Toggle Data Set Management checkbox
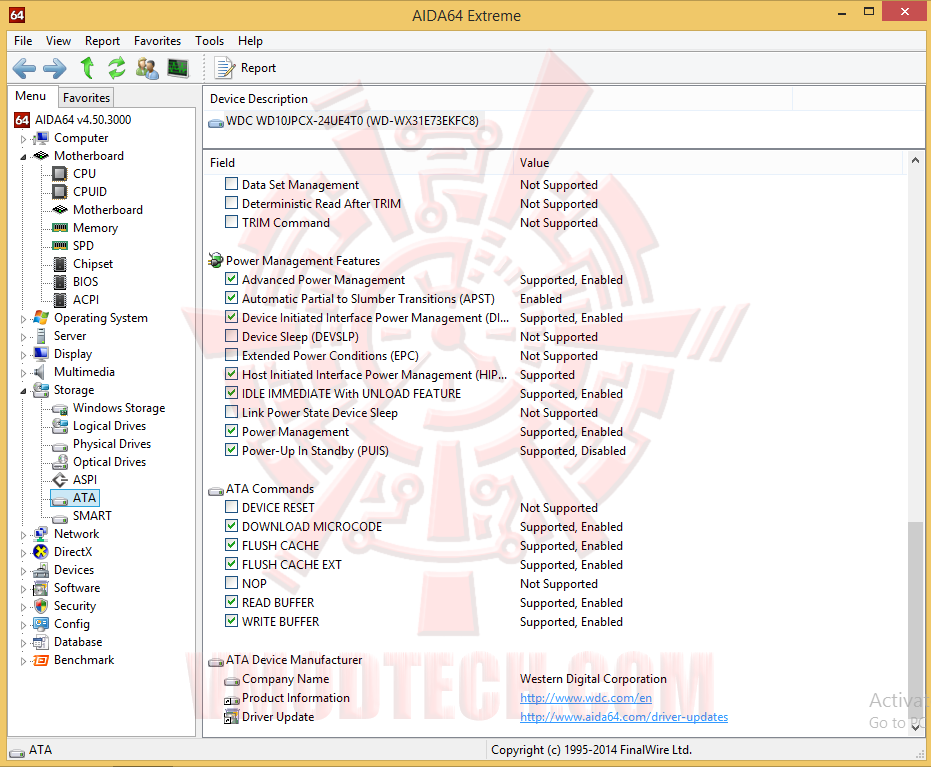 click(232, 184)
